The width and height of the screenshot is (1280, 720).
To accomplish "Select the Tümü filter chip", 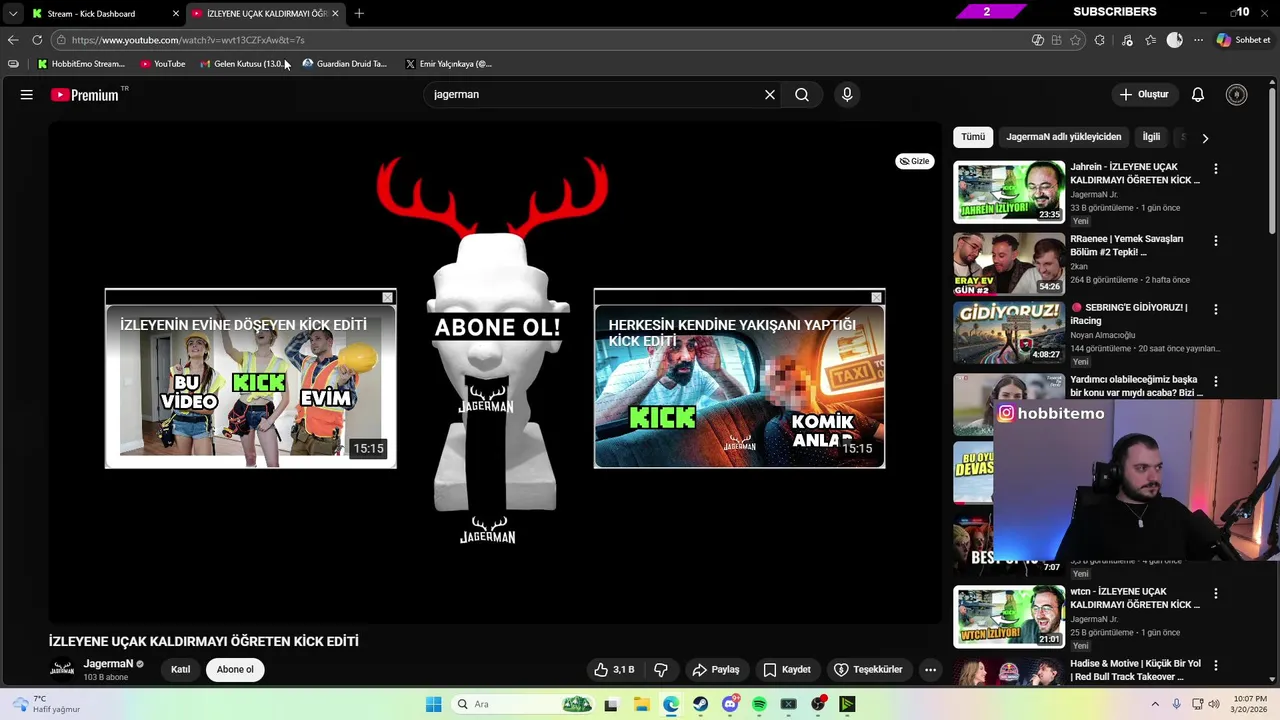I will (x=973, y=137).
